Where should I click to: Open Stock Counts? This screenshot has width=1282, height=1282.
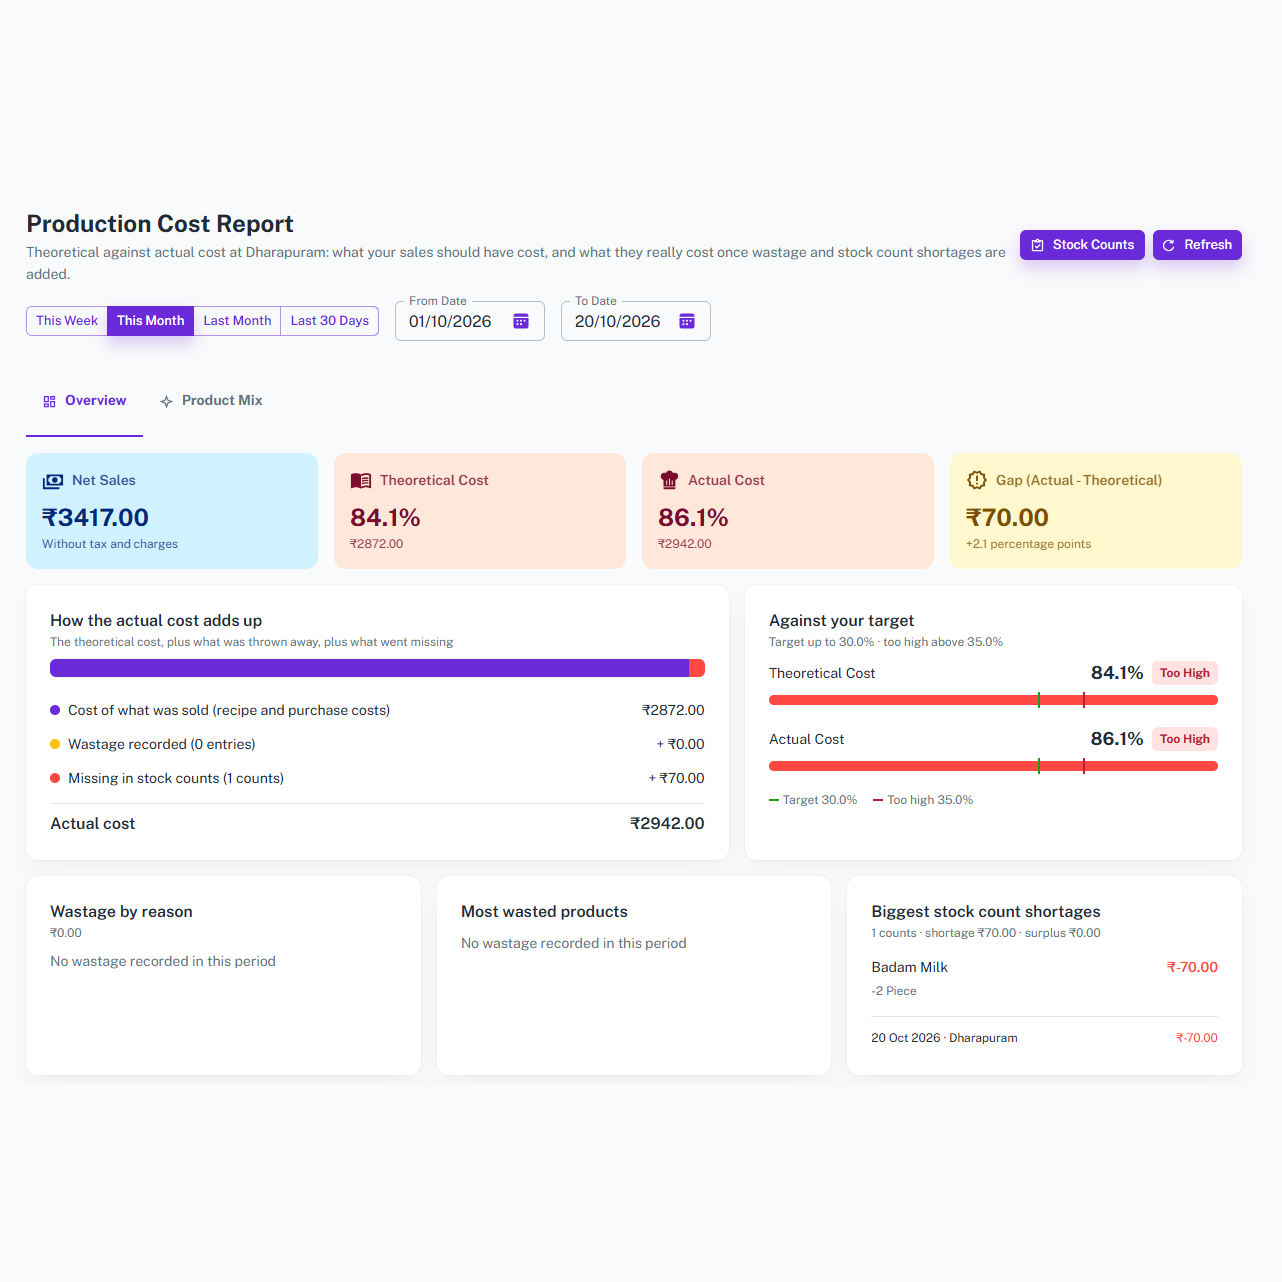1082,245
